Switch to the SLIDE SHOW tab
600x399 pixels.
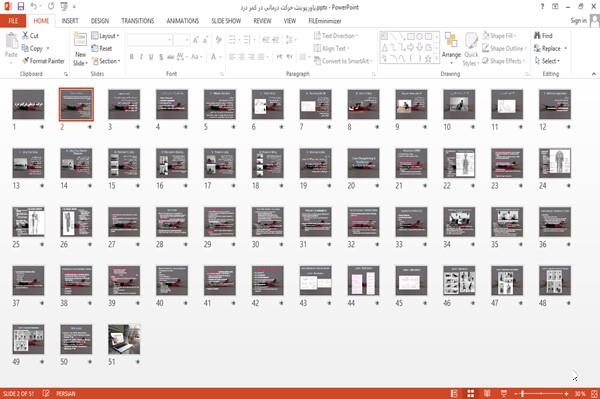(226, 21)
